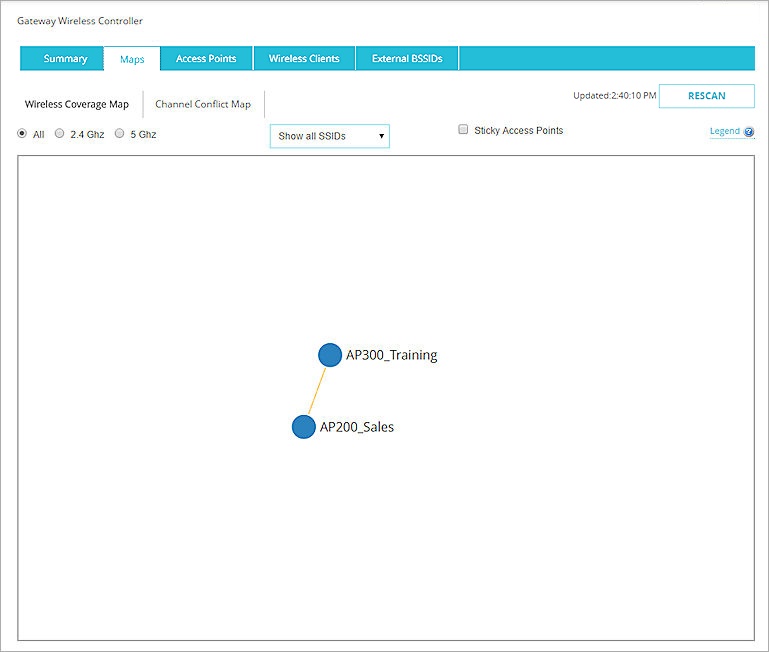Switch to Channel Conflict Map
This screenshot has height=652, width=769.
click(203, 104)
